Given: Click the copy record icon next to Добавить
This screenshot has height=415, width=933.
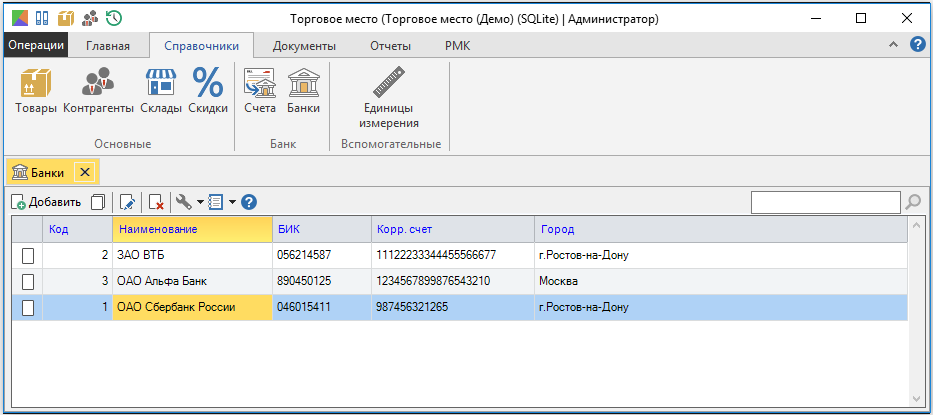Looking at the screenshot, I should 98,202.
